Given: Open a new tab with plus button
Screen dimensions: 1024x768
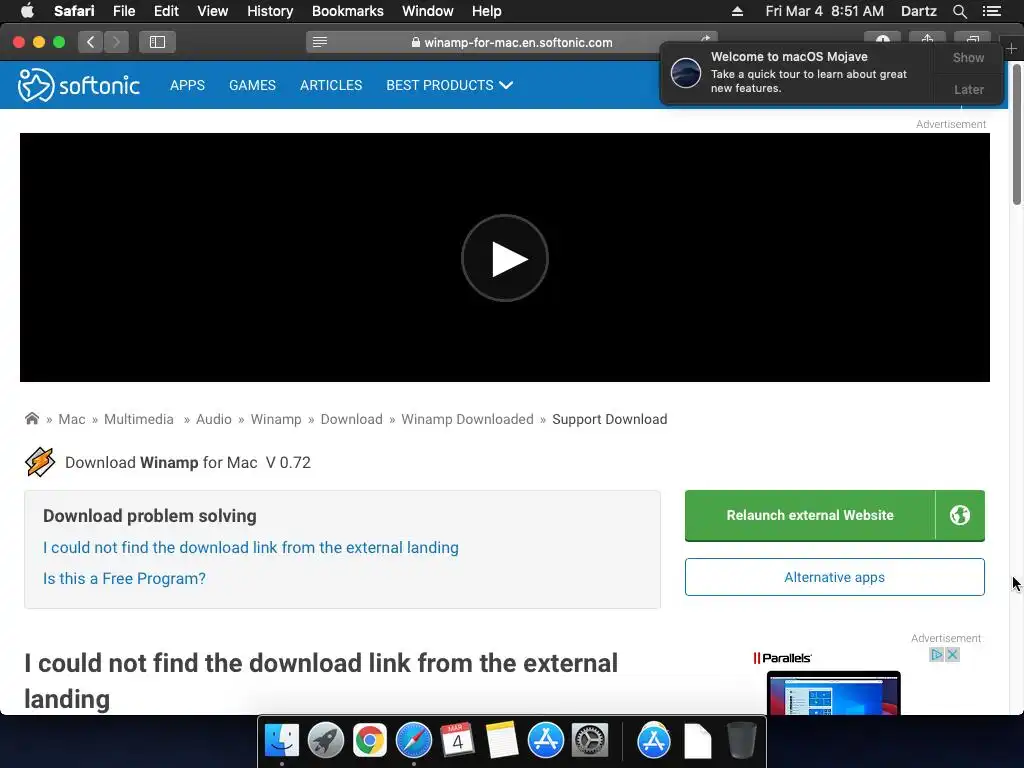Looking at the screenshot, I should tap(1012, 48).
